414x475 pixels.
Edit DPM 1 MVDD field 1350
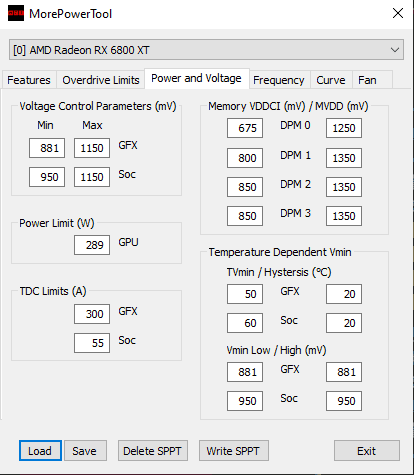pos(344,158)
